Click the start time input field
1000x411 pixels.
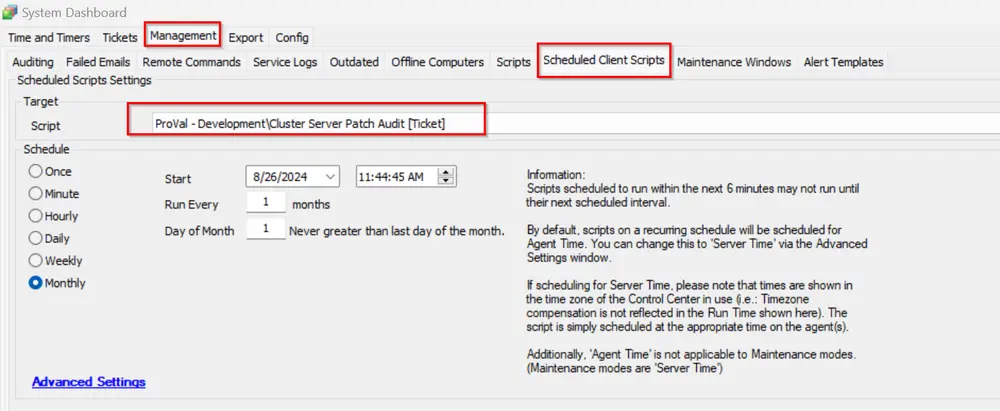pos(398,177)
